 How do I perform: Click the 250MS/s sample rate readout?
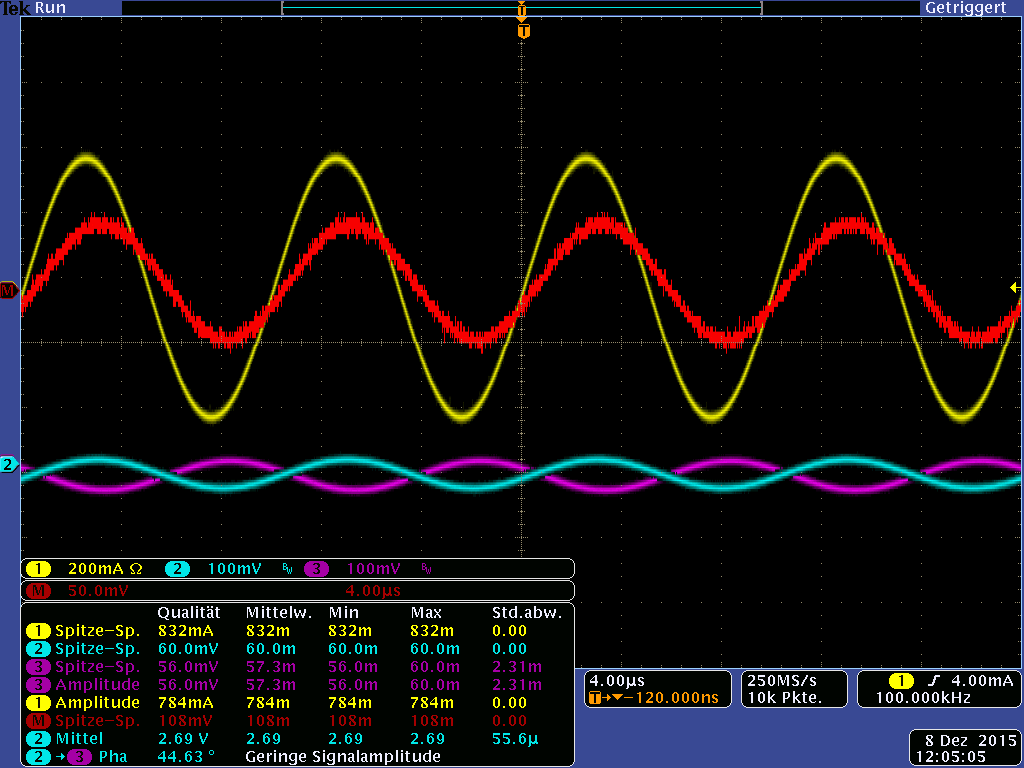[782, 681]
